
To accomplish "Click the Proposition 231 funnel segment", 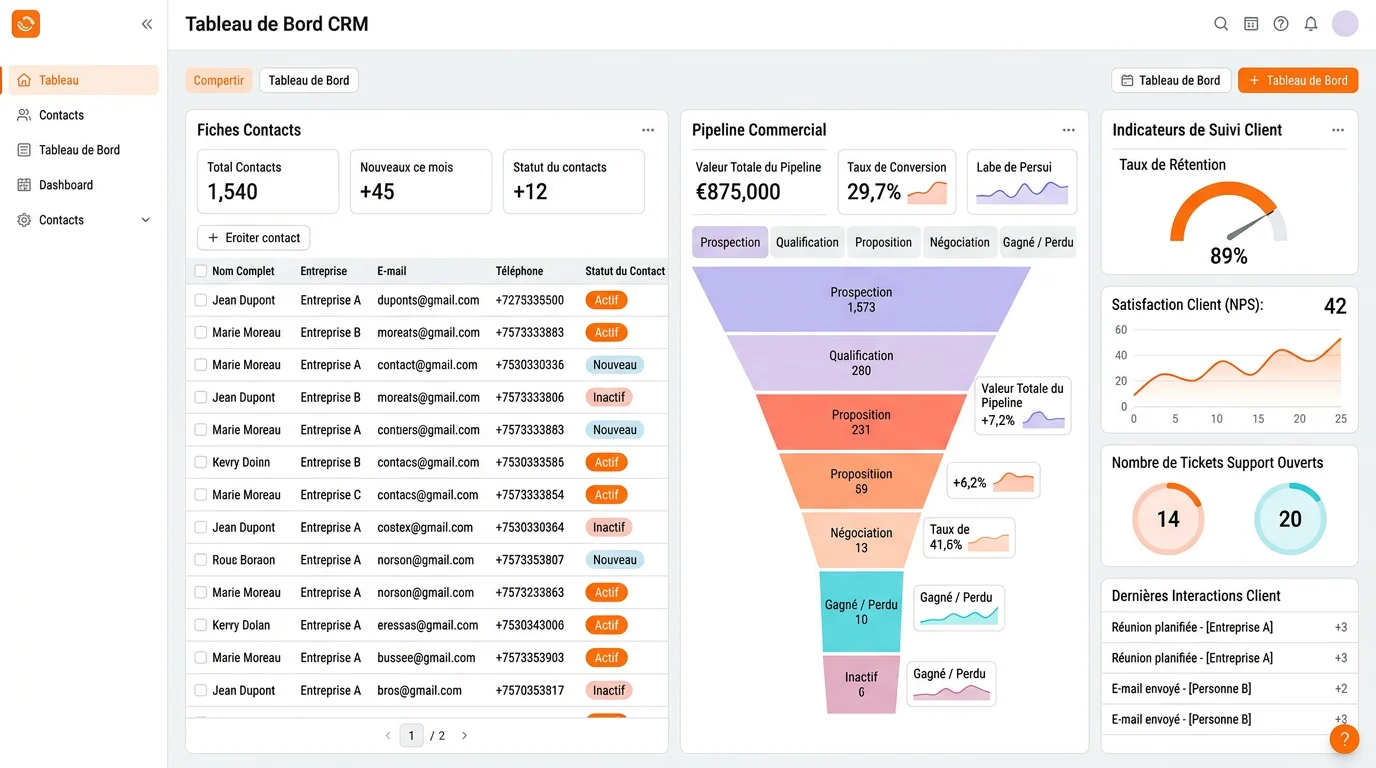I will [x=861, y=422].
